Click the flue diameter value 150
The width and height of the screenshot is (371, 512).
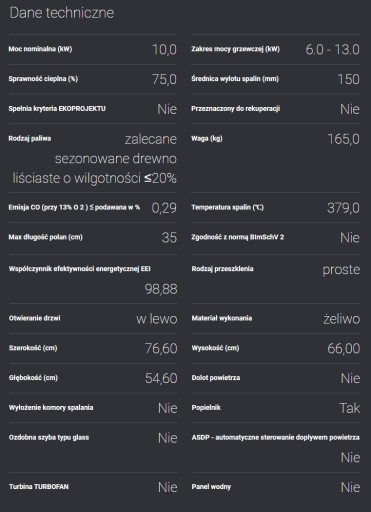348,79
